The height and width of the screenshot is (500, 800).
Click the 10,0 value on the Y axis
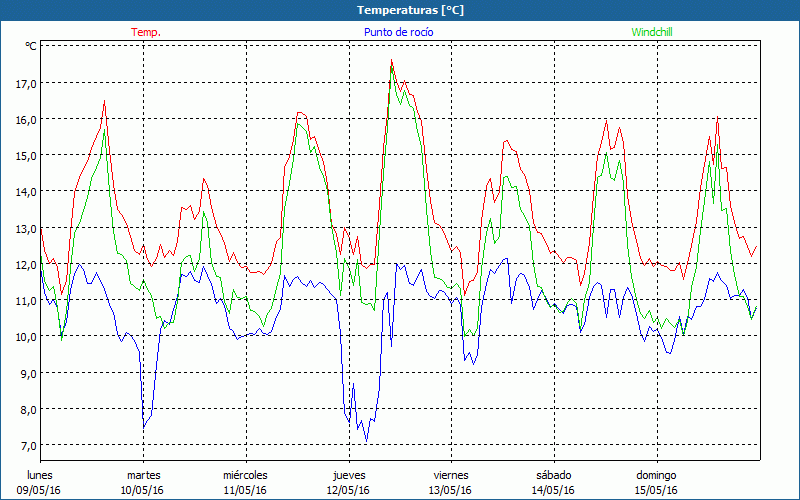pos(24,336)
